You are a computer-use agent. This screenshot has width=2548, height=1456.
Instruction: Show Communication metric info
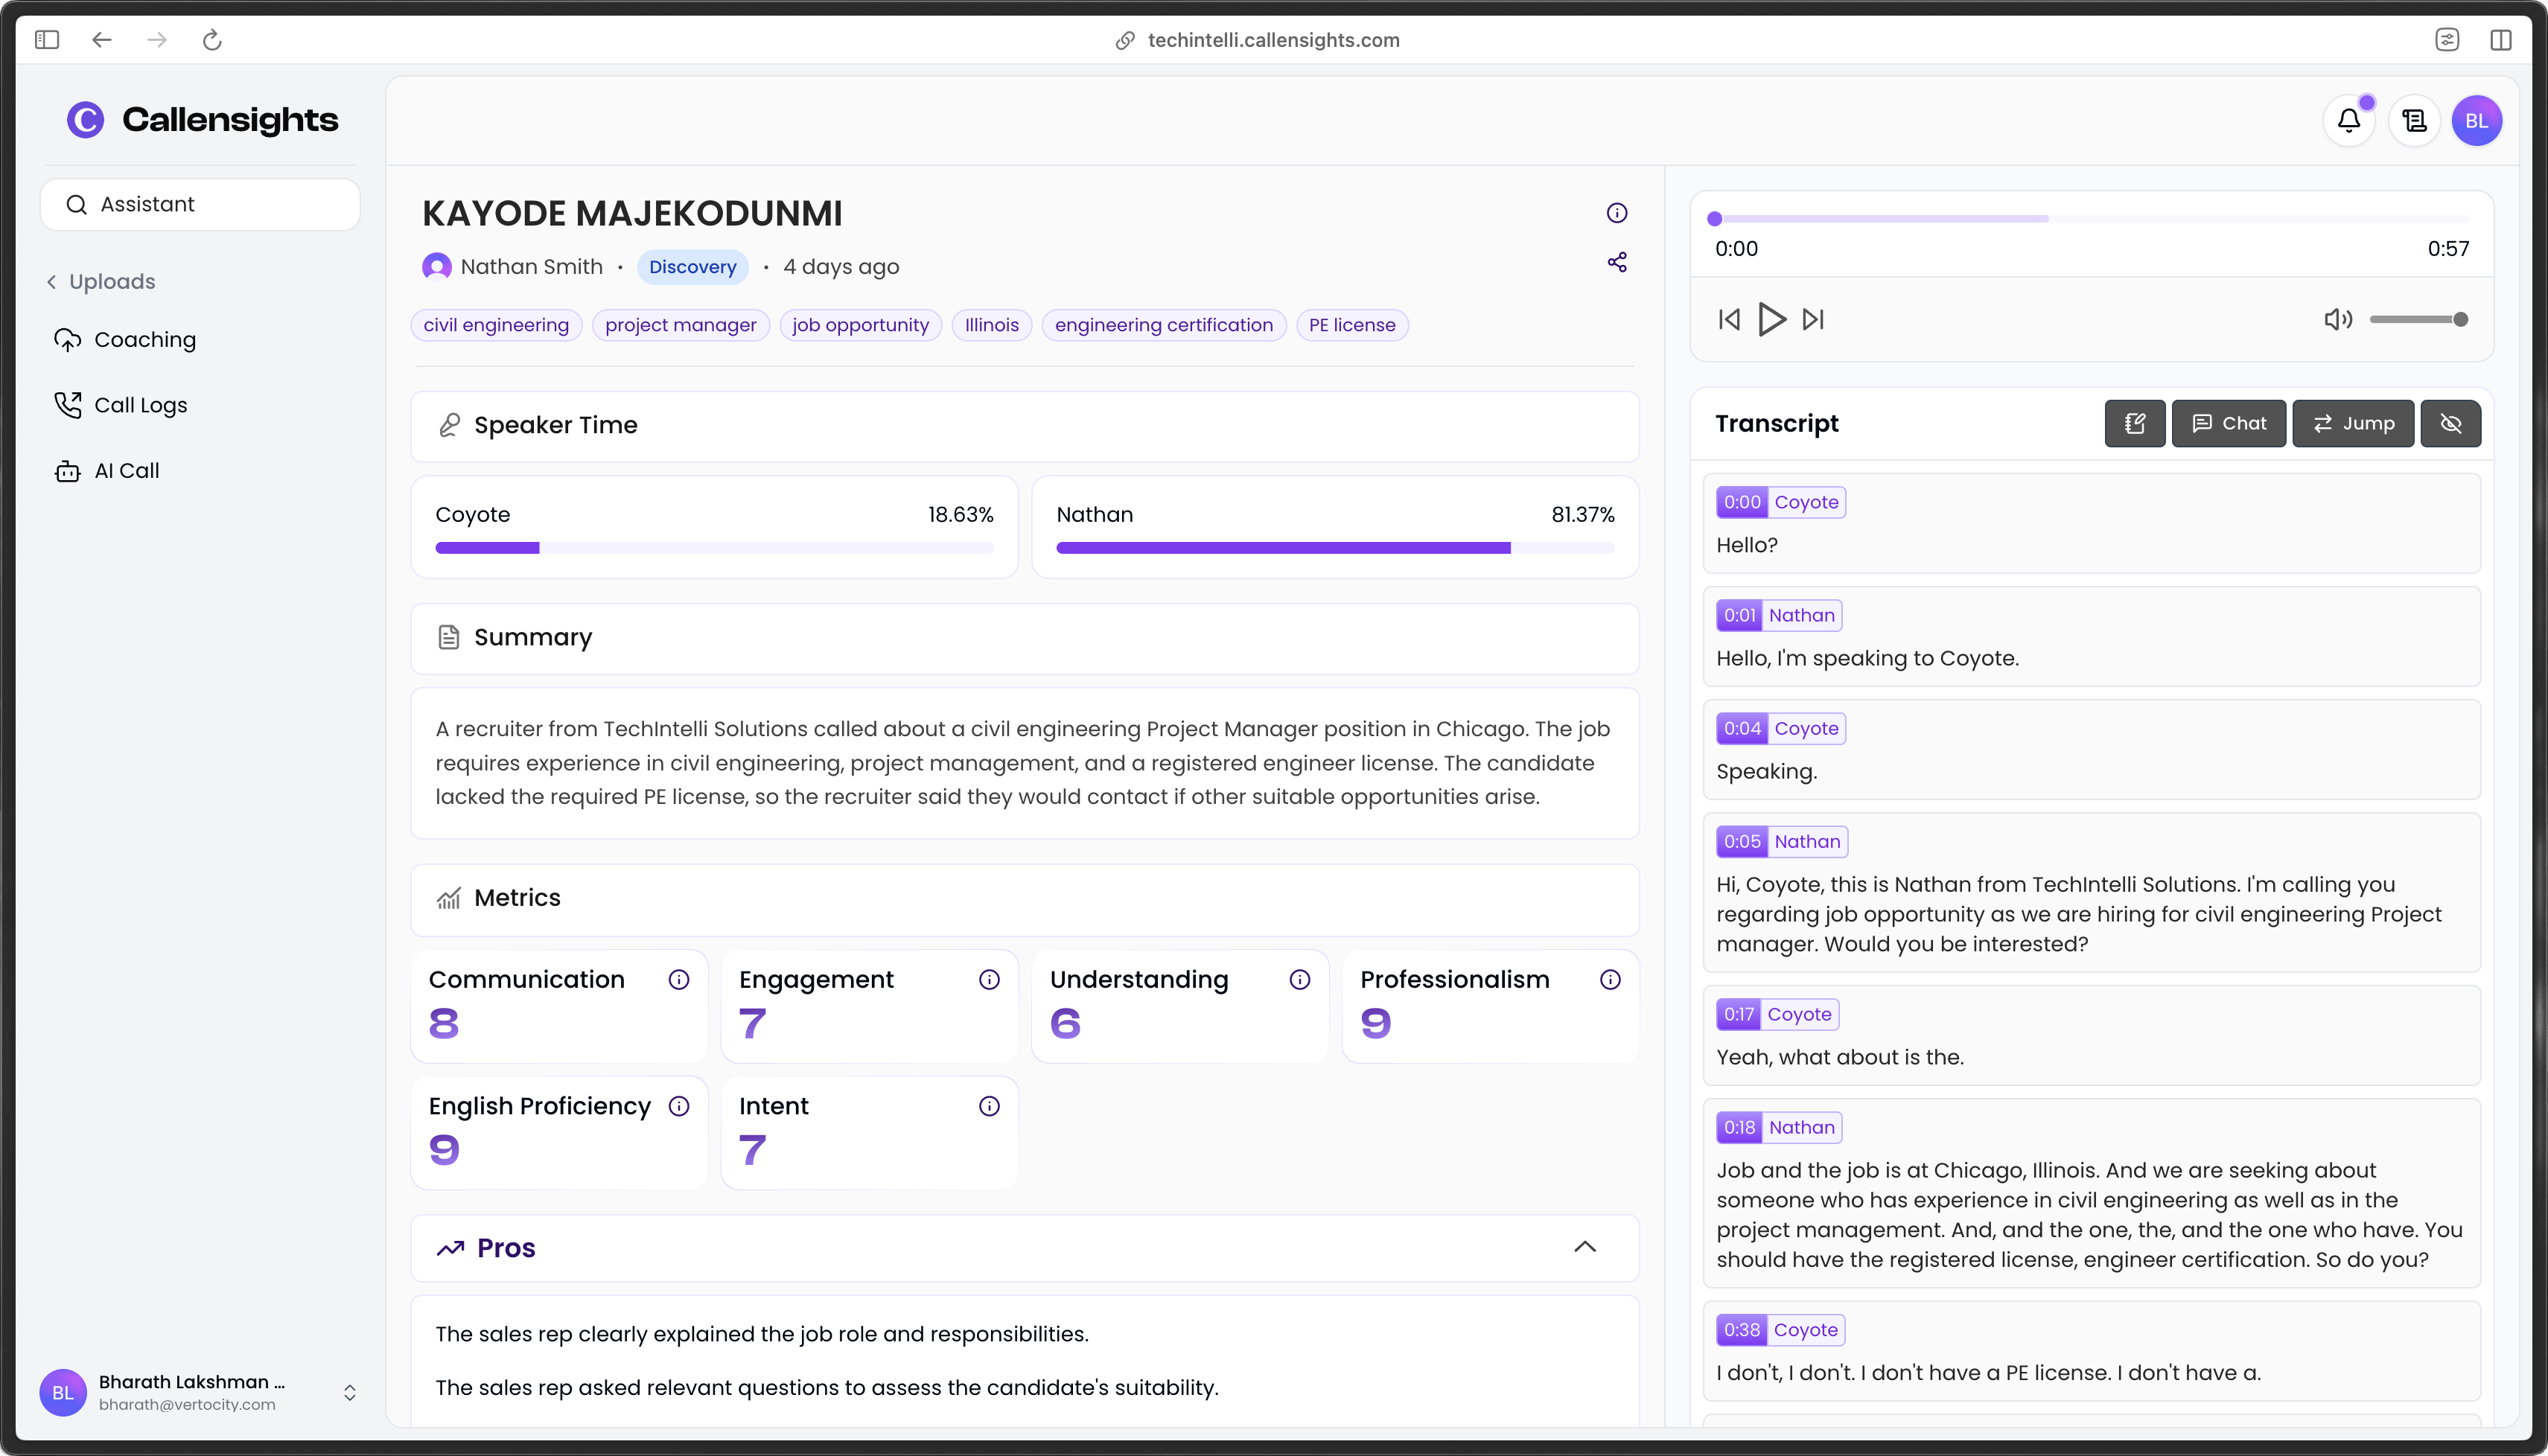679,979
